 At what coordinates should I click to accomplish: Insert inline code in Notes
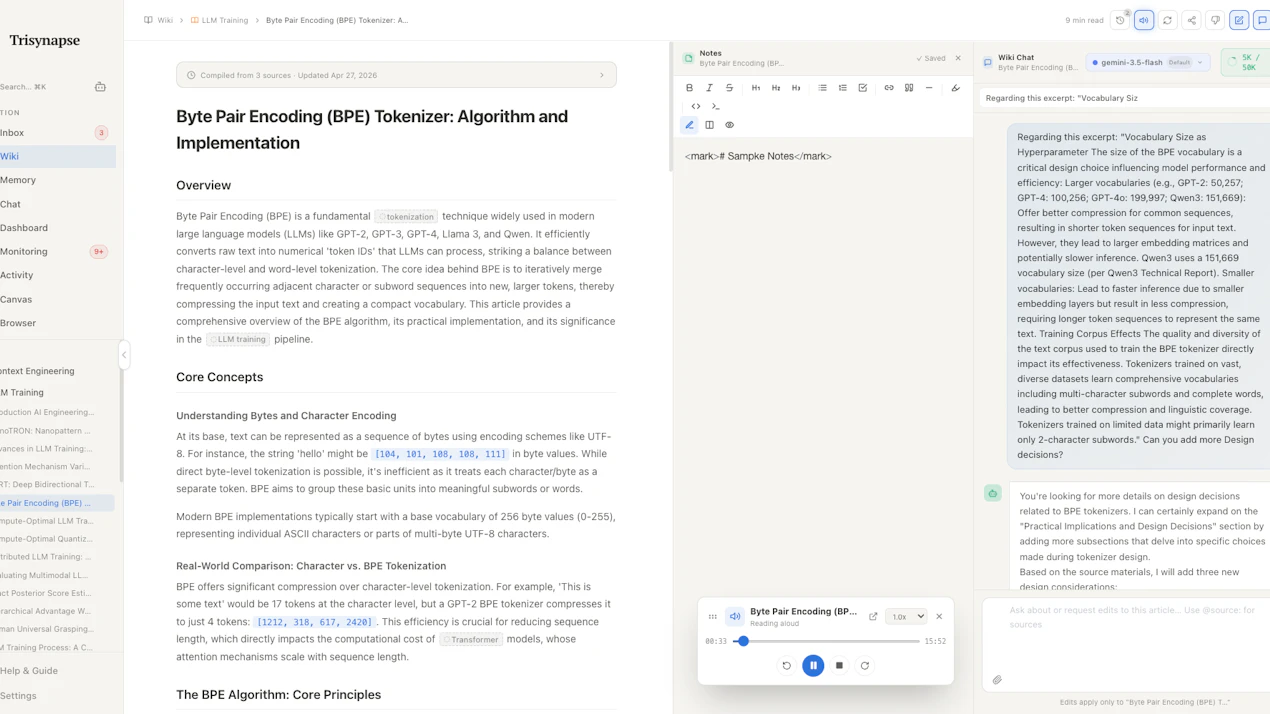tap(696, 106)
